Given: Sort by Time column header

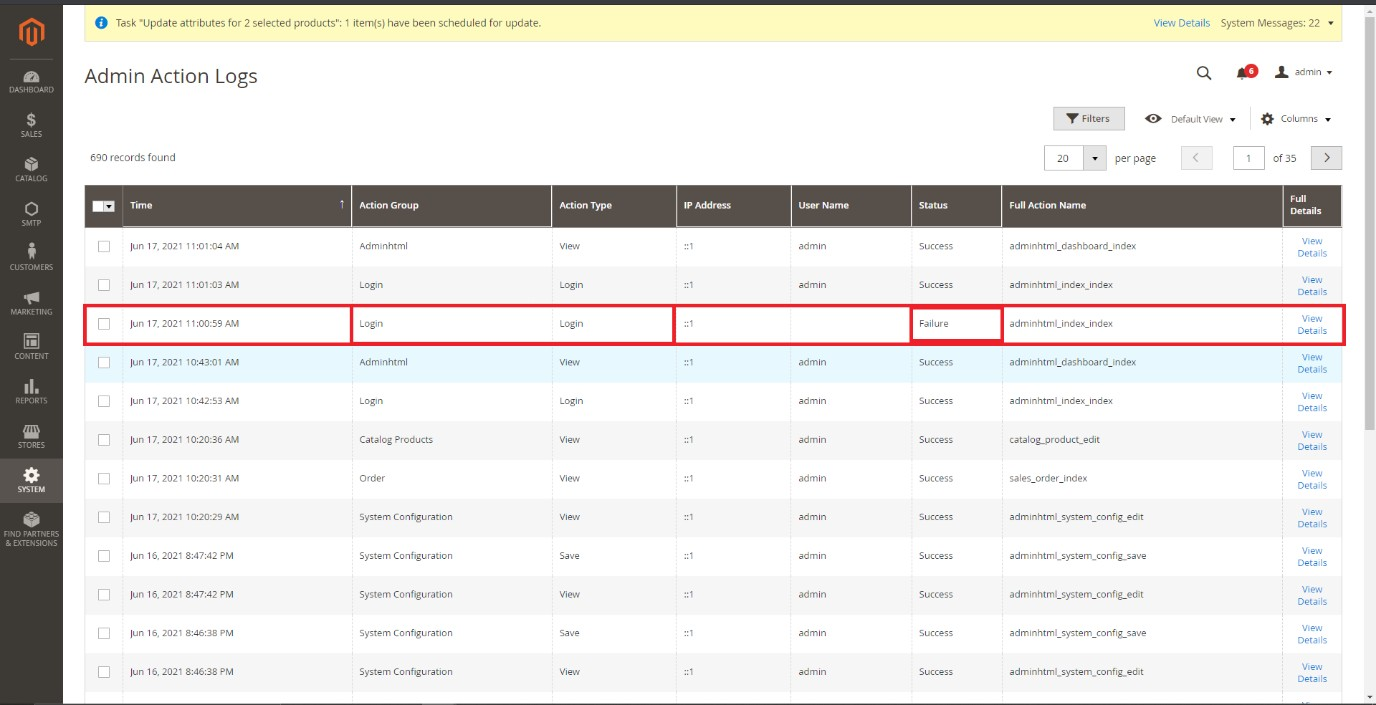Looking at the screenshot, I should [x=237, y=205].
